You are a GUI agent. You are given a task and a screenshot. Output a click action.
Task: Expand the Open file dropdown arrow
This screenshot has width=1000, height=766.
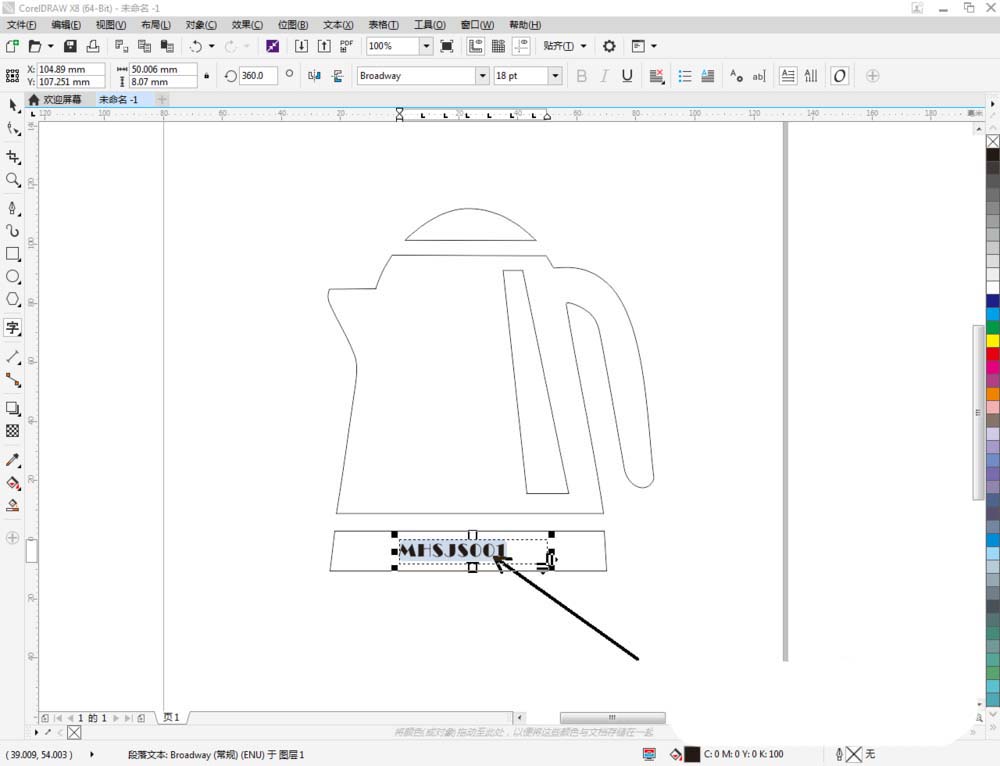coord(50,46)
